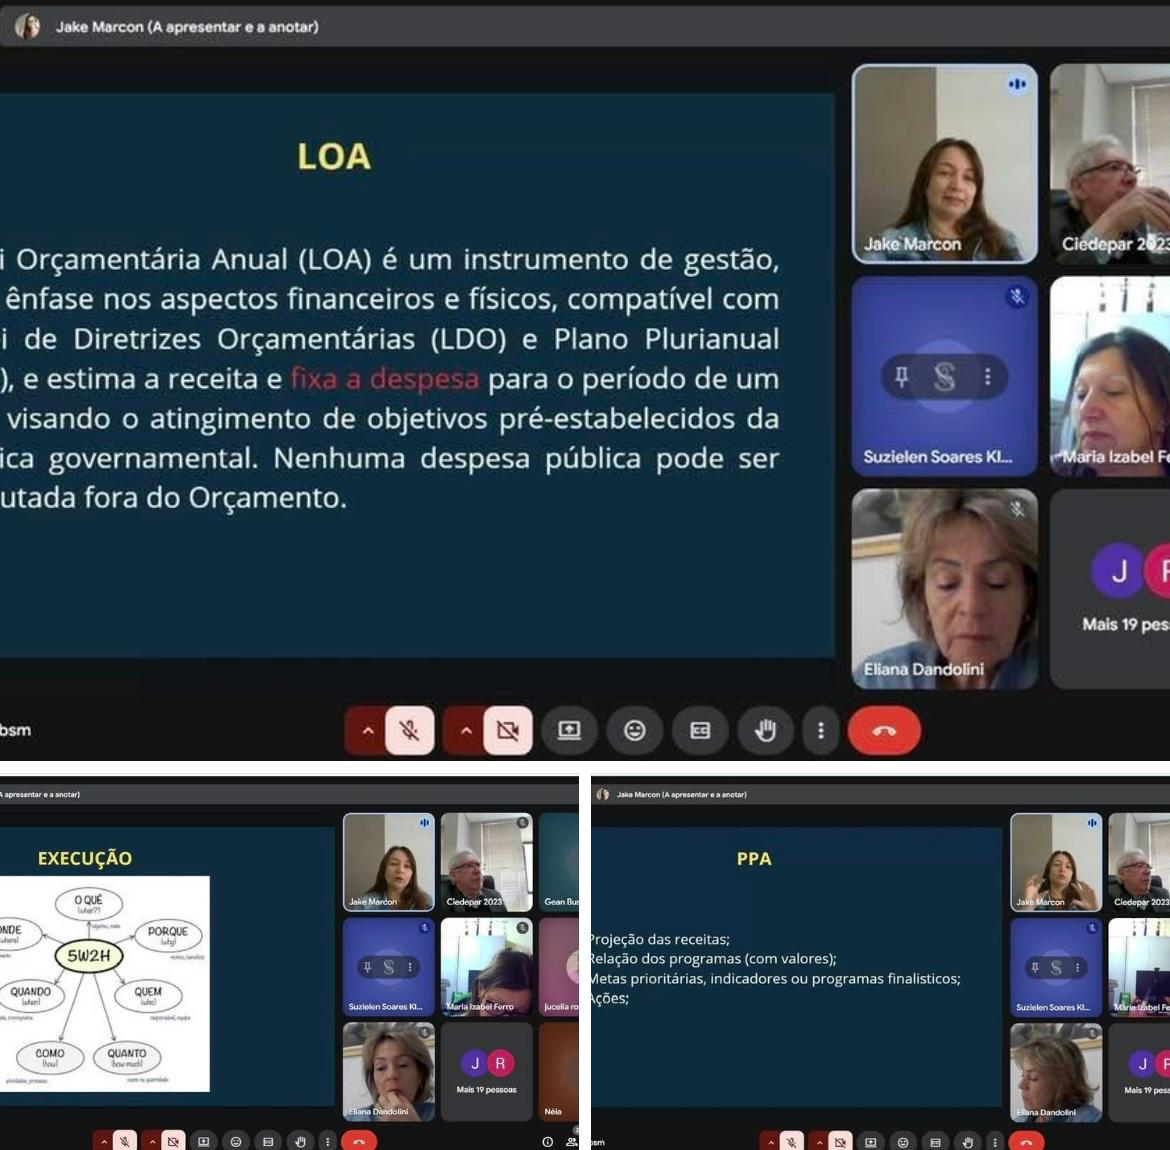Screen dimensions: 1170x1150
Task: Open meeting details info icon in EXECUÇÃO screenshot
Action: tap(548, 1141)
